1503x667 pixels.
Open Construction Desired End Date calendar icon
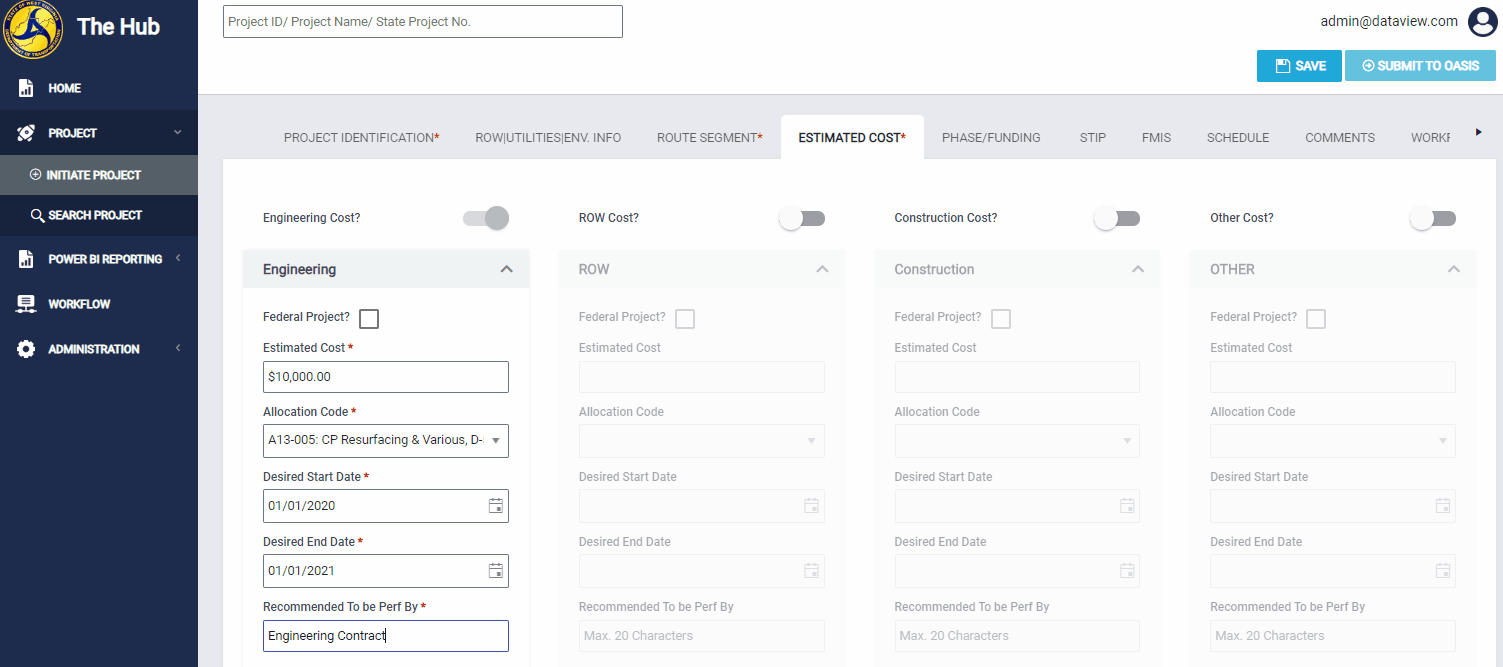click(x=1127, y=571)
